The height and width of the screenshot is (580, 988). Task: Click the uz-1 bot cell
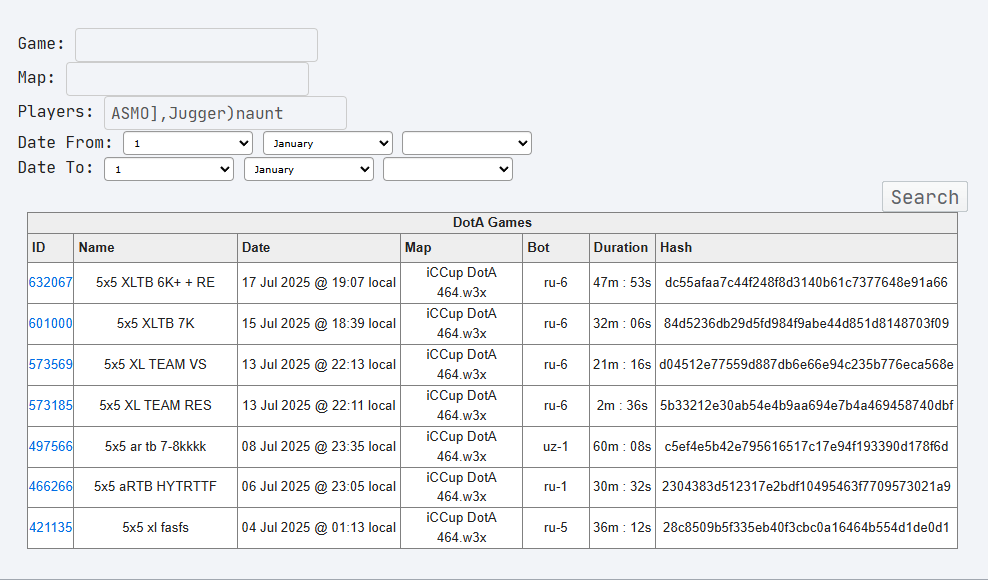(x=556, y=446)
